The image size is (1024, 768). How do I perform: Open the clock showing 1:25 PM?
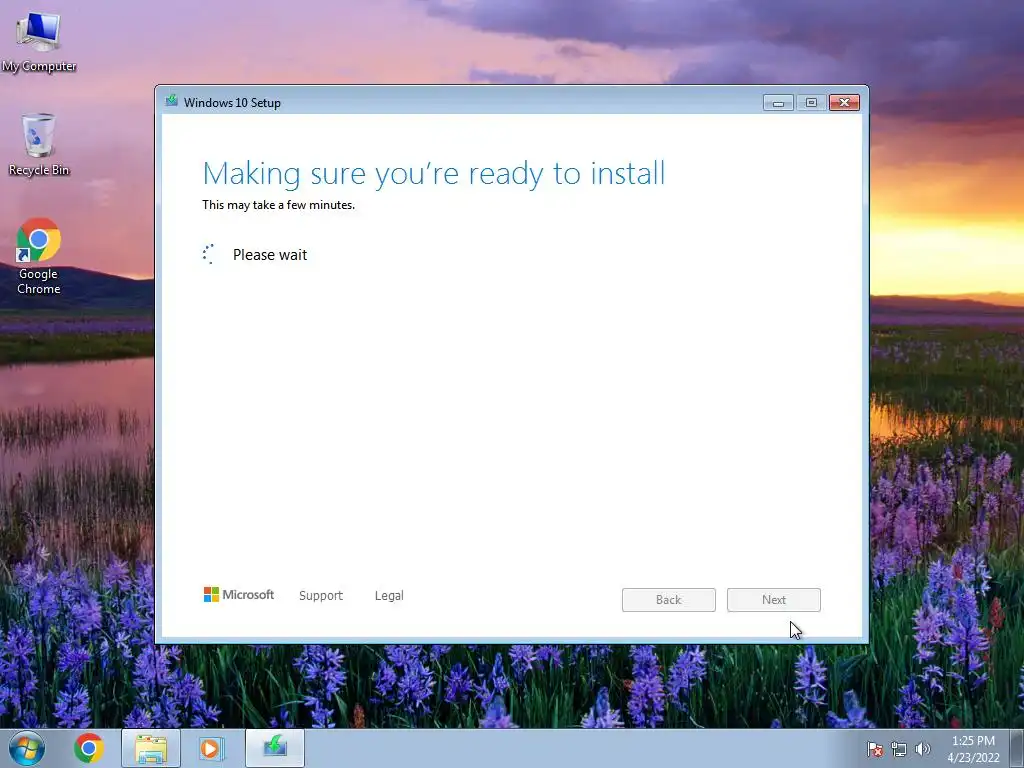(973, 749)
